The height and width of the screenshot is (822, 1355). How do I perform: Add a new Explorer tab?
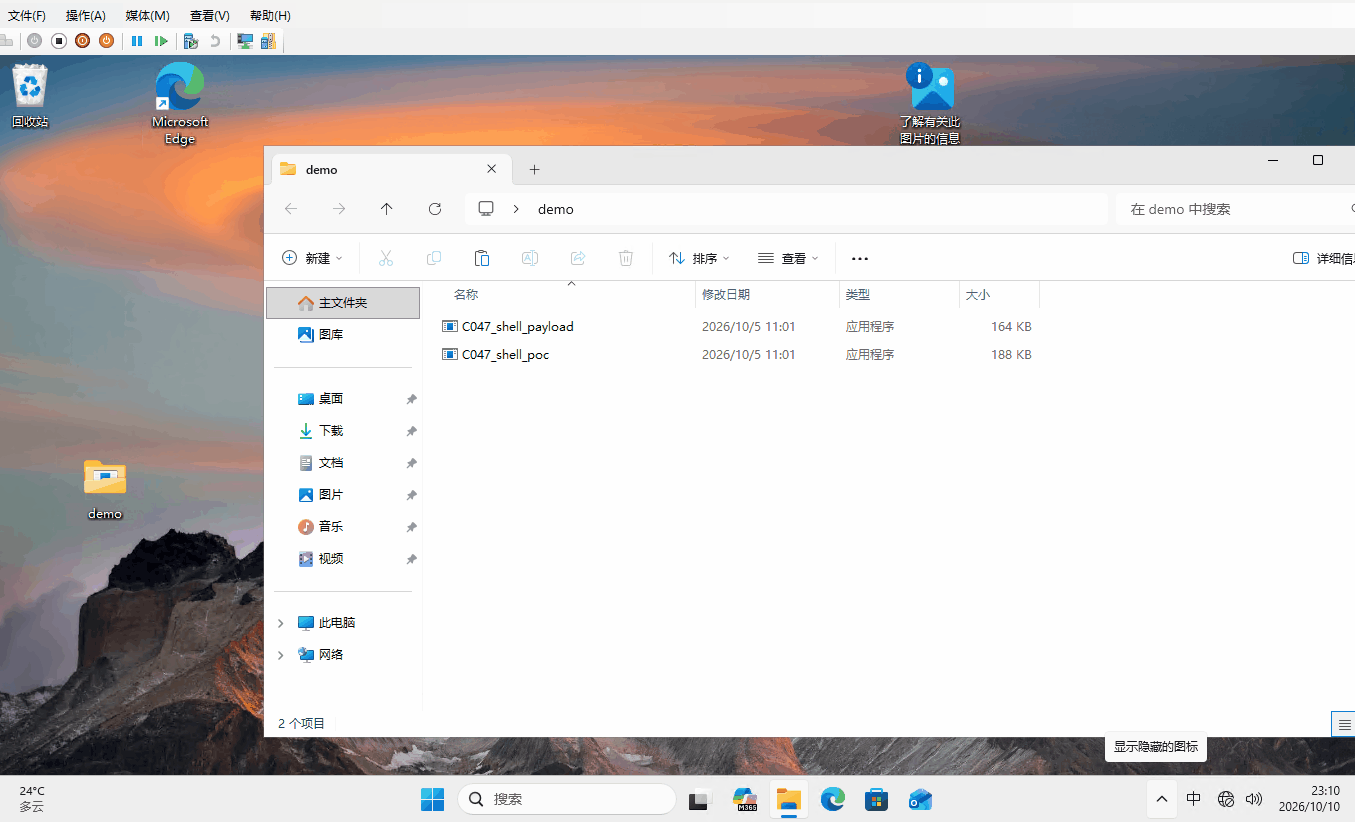point(534,169)
